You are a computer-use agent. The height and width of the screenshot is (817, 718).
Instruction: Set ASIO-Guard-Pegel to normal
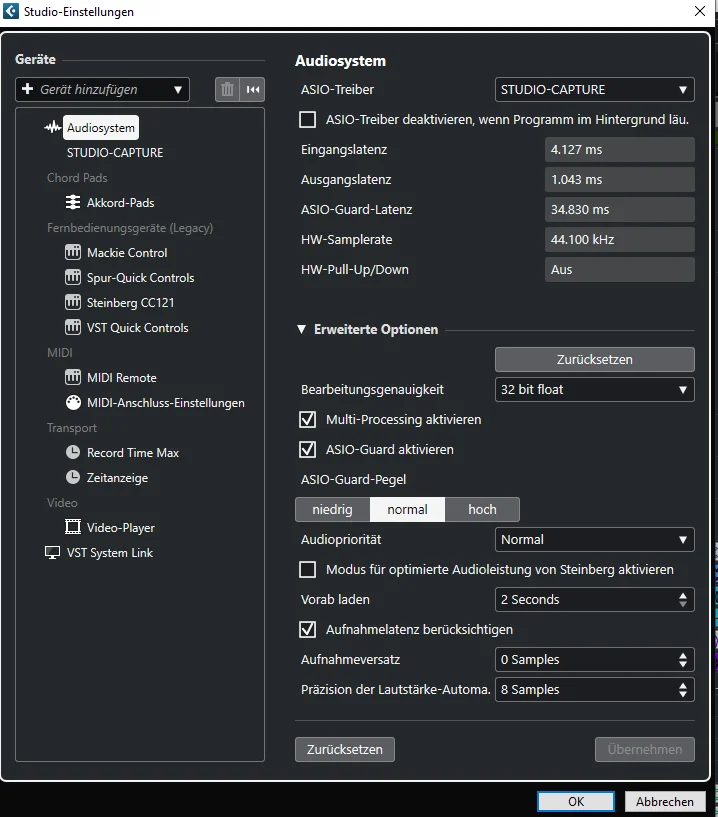coord(407,510)
